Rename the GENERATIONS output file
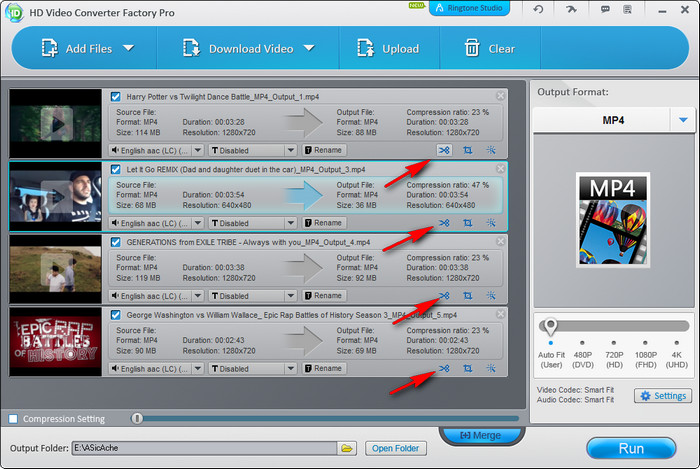Viewport: 700px width, 469px height. click(324, 295)
